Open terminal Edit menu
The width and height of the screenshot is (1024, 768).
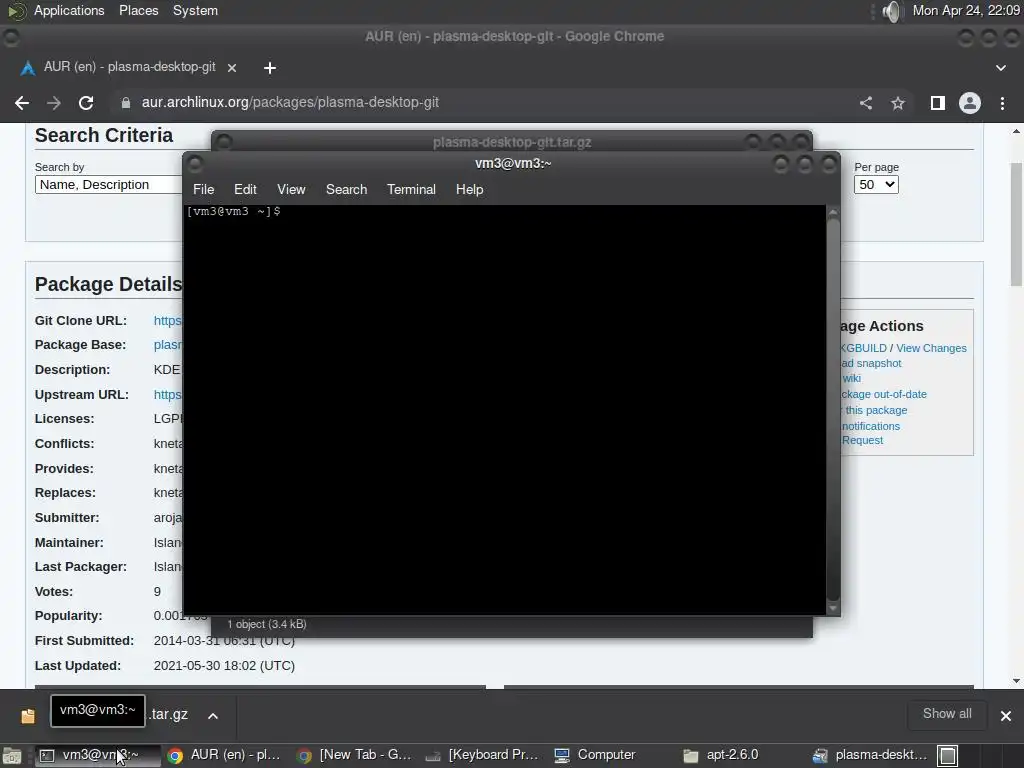tap(245, 189)
